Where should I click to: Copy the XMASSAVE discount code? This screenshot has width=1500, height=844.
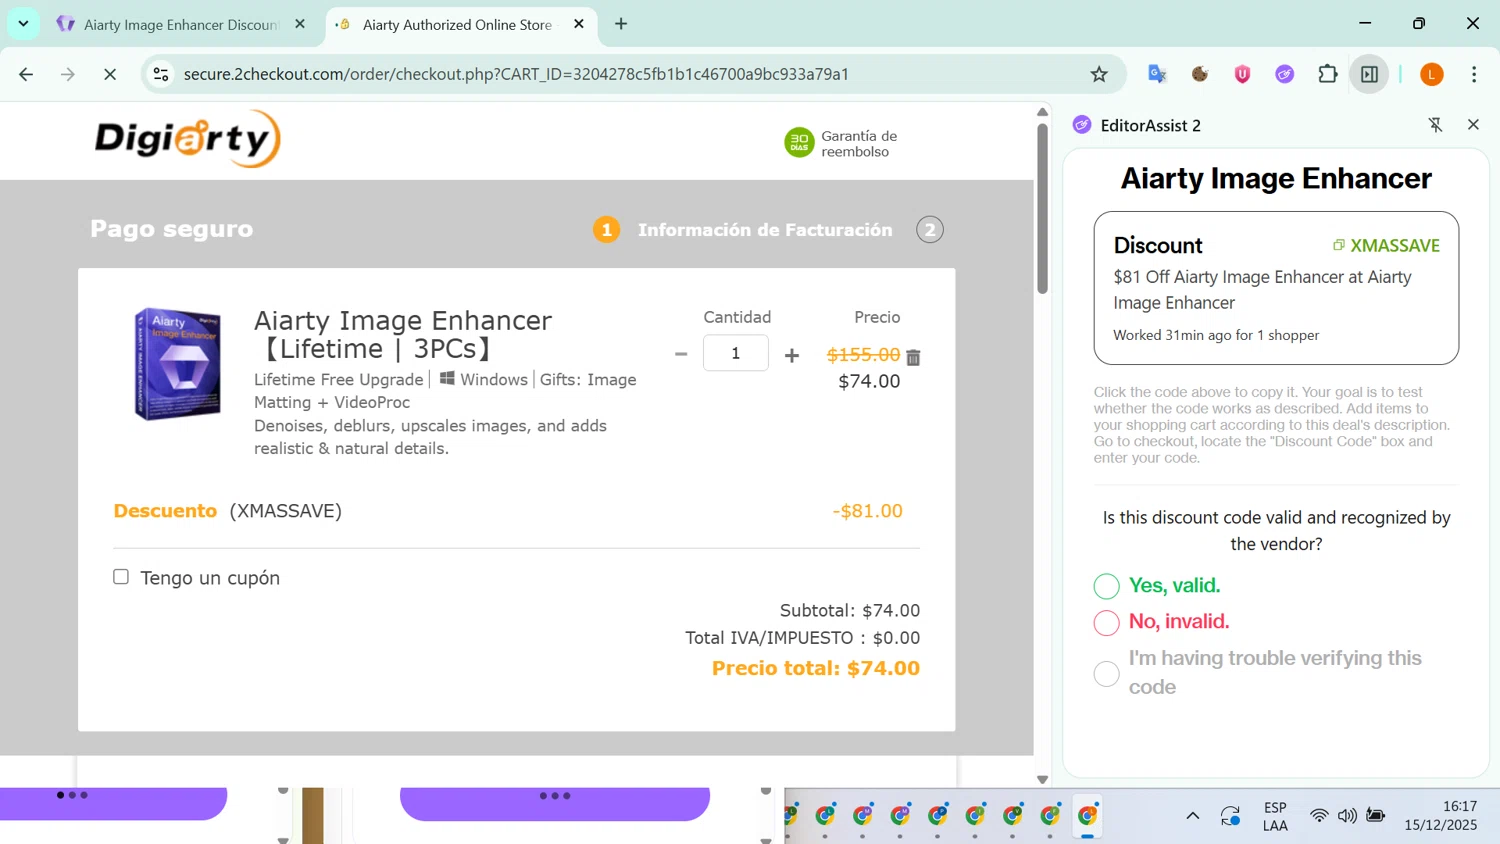[1386, 246]
